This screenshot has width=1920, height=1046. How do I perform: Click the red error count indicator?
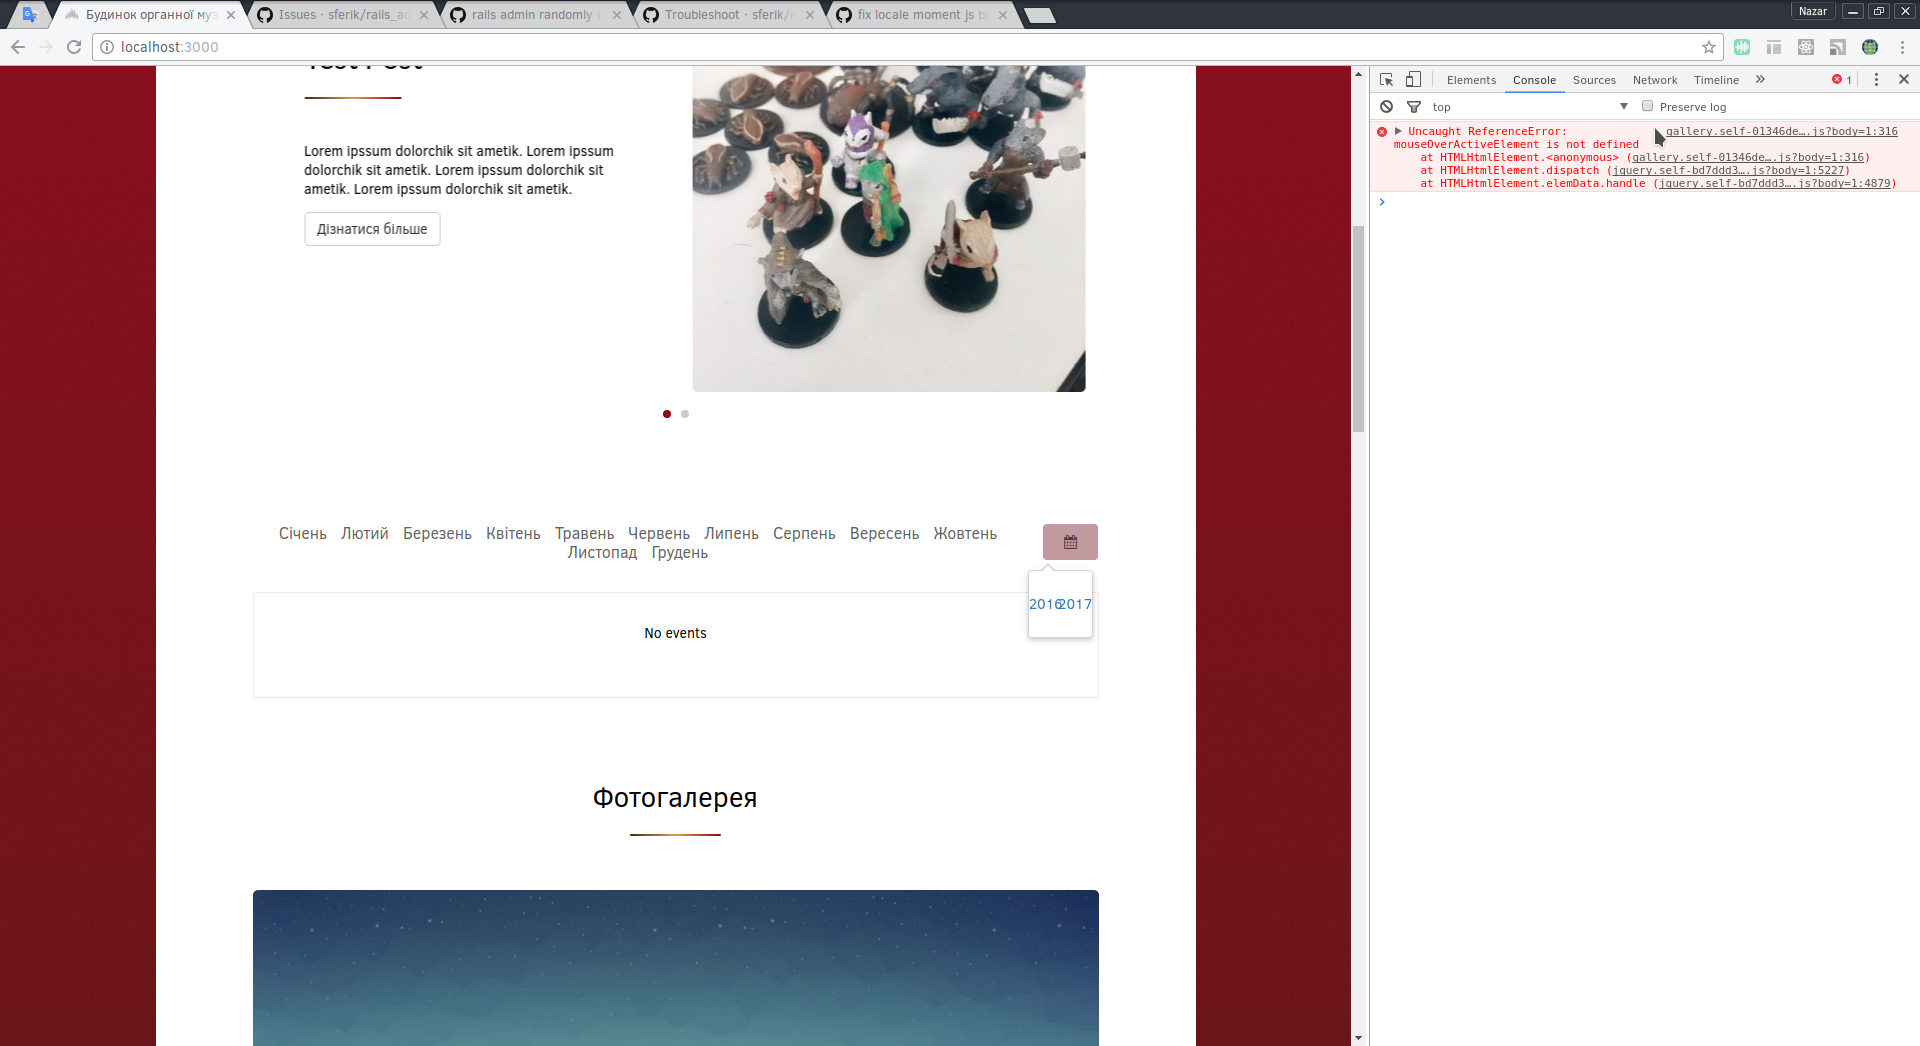coord(1842,80)
